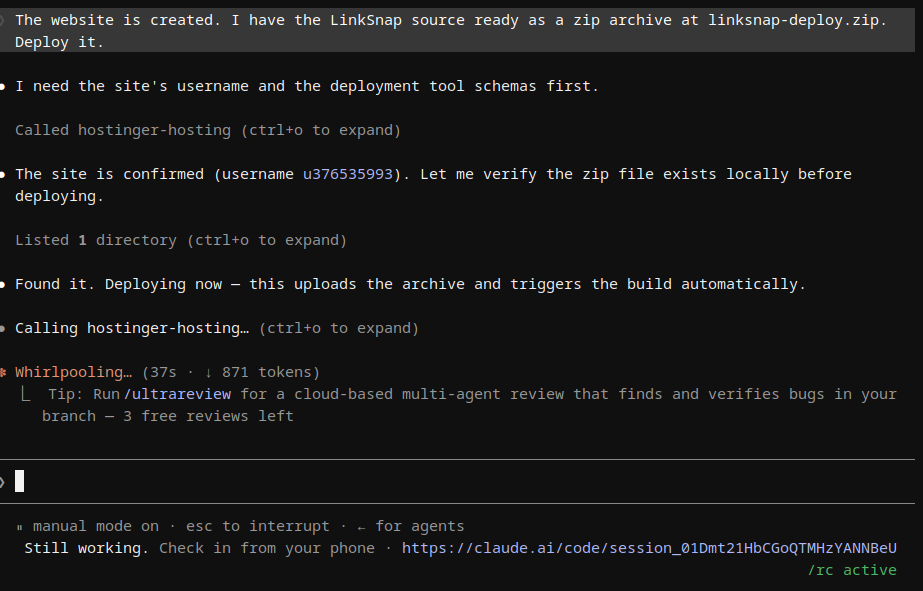Screen dimensions: 923x591
Task: Toggle the '/rc active' status indicator
Action: tap(852, 570)
